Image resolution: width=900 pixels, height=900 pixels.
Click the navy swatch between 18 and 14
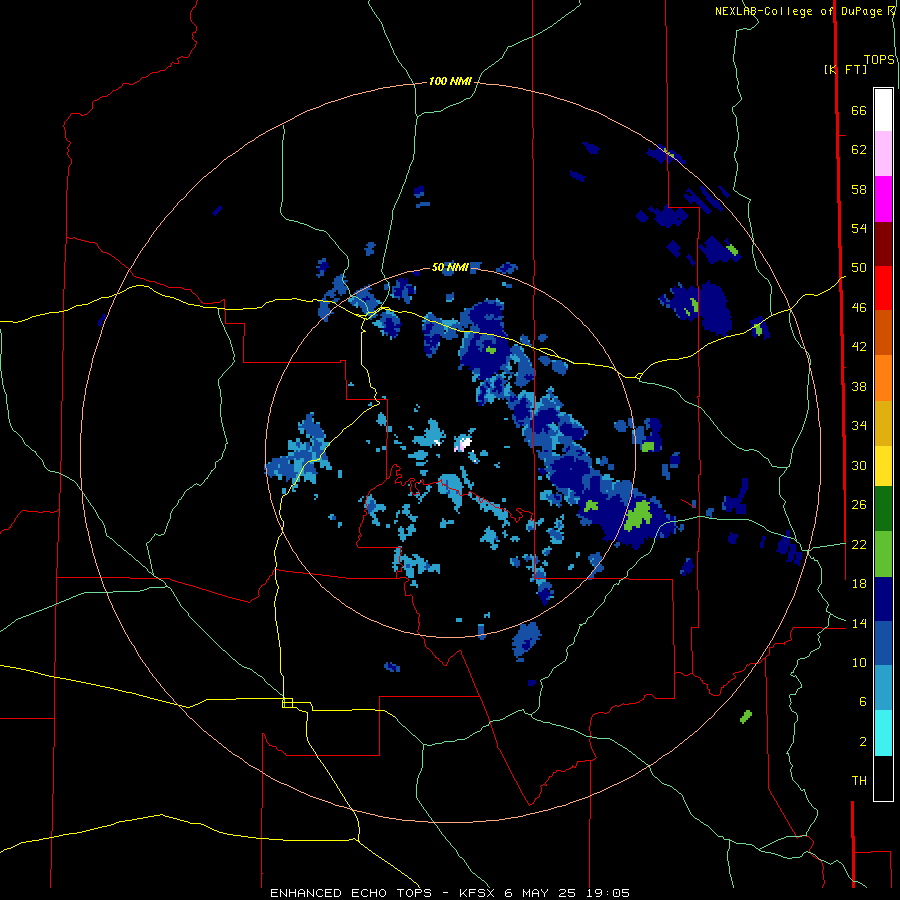coord(883,599)
